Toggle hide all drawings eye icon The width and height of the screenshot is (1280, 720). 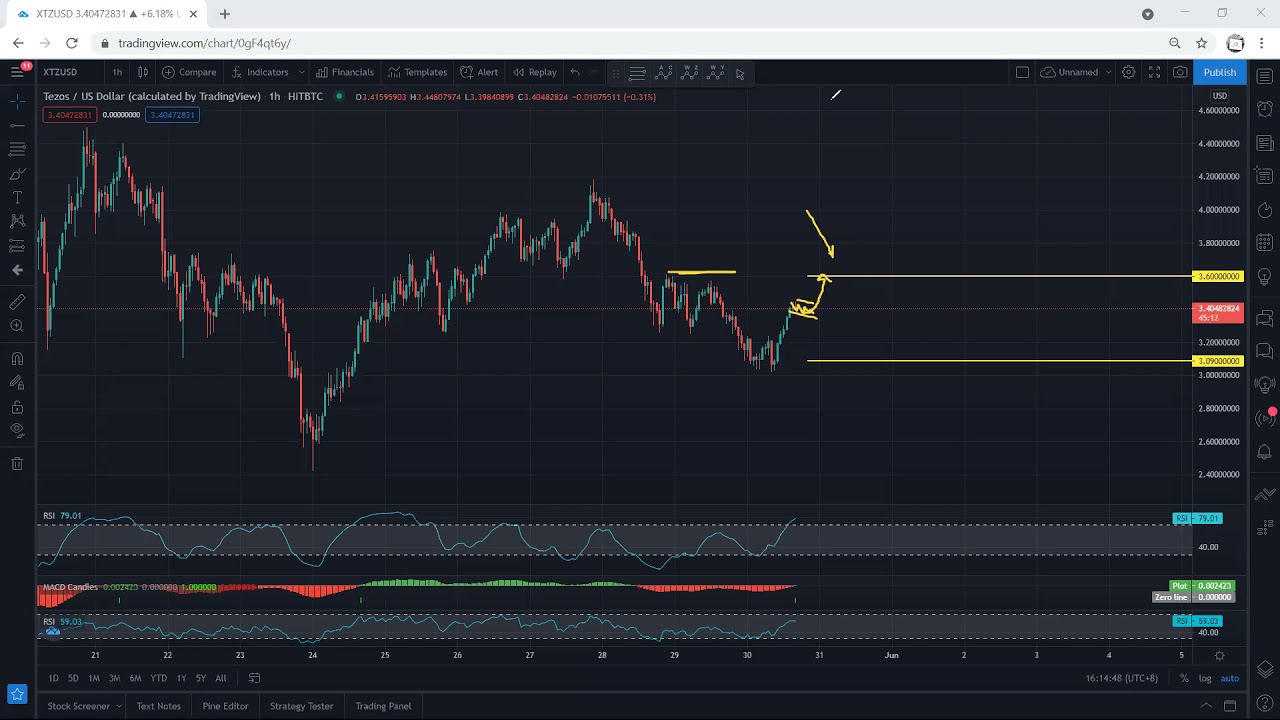pos(17,431)
